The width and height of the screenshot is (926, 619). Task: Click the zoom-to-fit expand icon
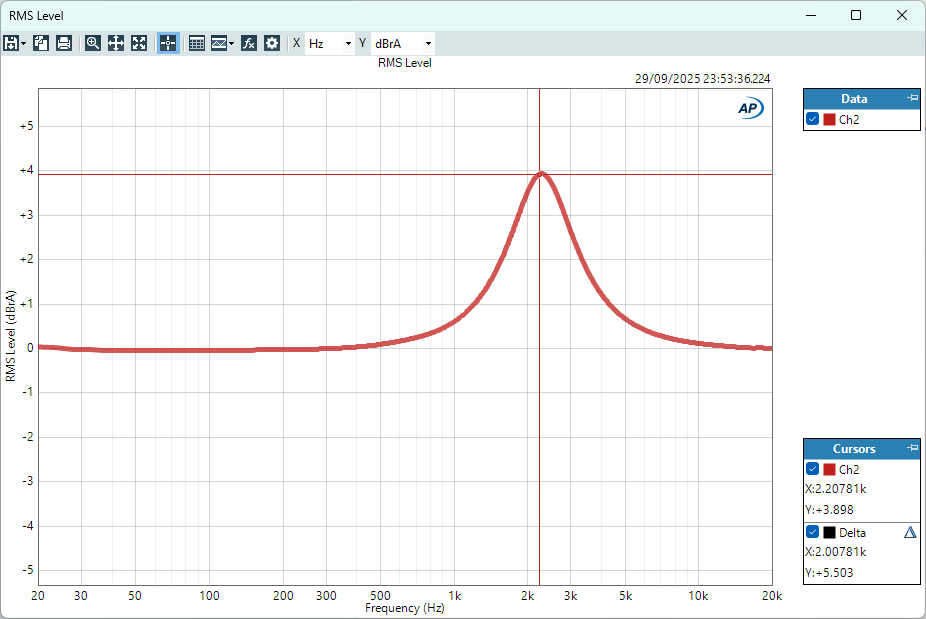[139, 43]
